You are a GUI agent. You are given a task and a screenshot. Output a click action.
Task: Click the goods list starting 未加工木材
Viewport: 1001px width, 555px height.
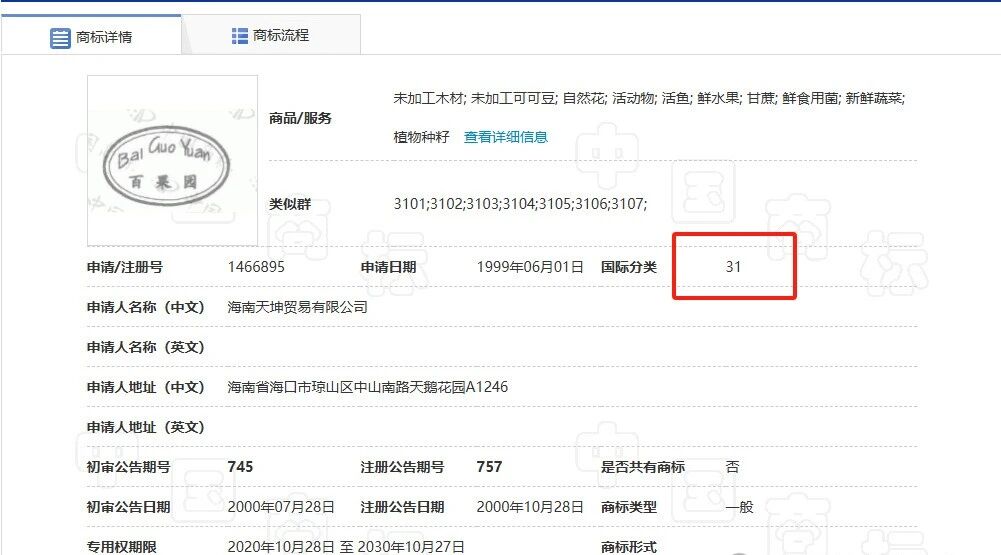(x=649, y=118)
